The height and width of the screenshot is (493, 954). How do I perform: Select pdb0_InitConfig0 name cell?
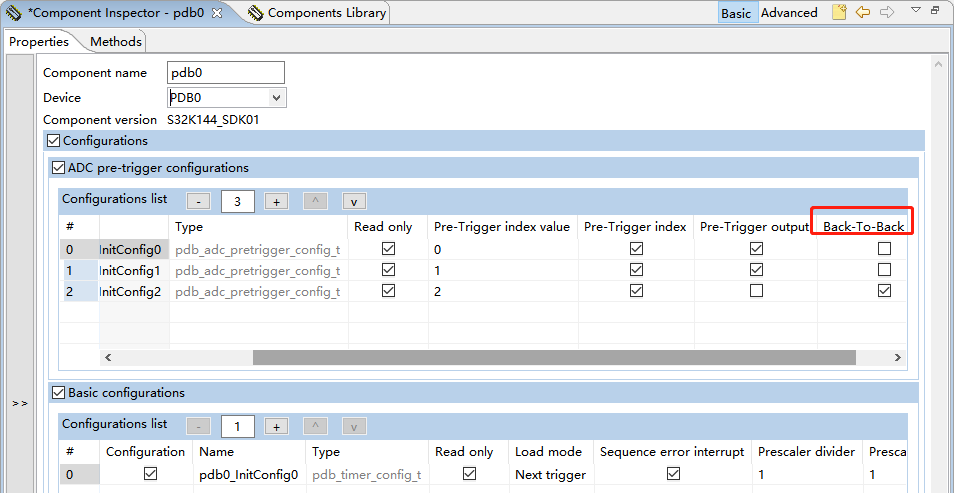click(x=249, y=475)
